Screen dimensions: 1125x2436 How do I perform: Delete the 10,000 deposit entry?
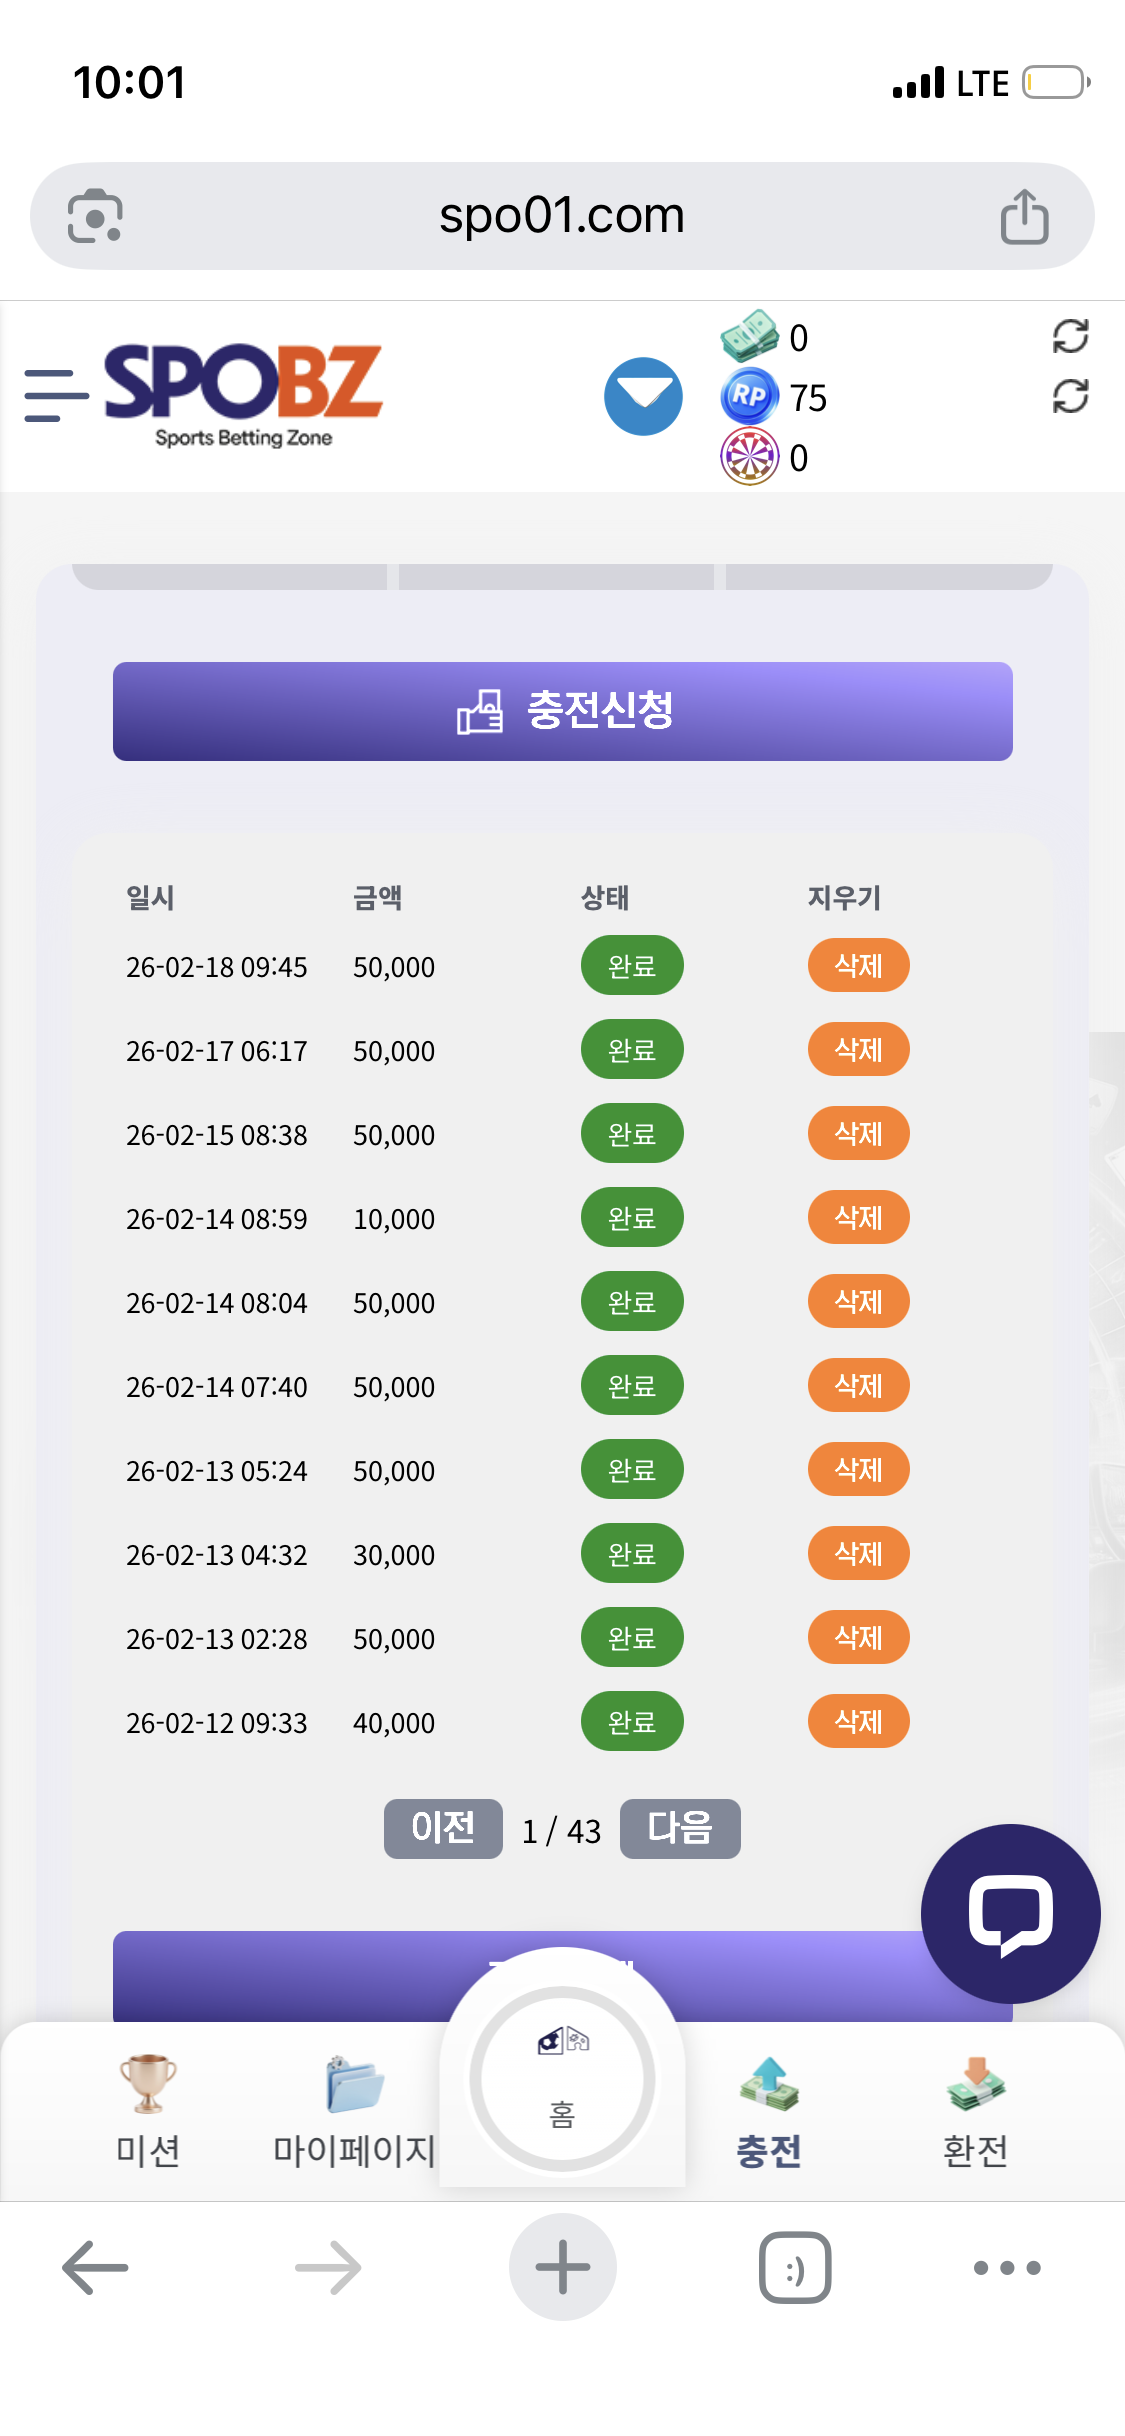(858, 1218)
